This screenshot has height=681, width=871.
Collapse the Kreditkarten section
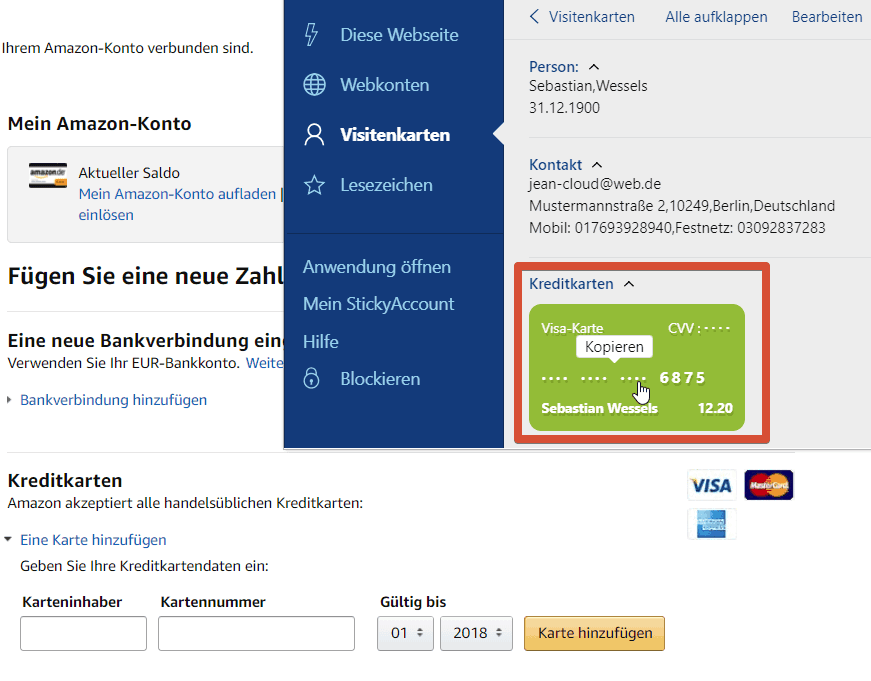(x=629, y=283)
